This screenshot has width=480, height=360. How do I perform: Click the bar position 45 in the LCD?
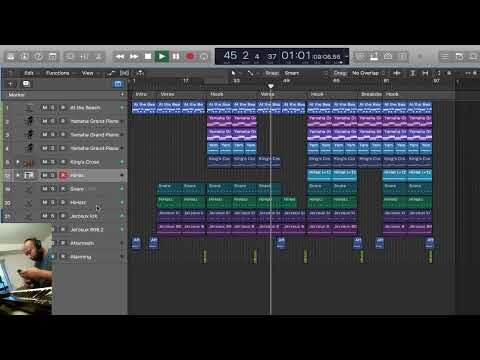tap(230, 55)
